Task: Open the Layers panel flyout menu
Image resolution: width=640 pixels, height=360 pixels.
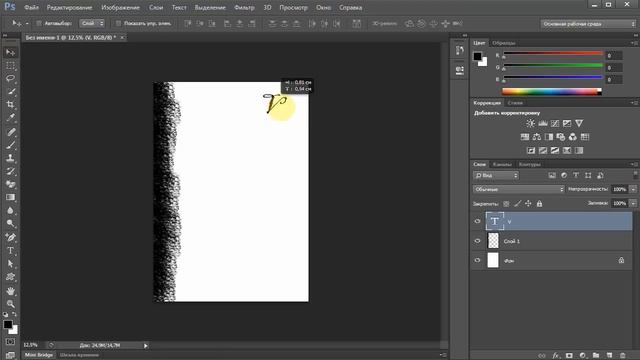Action: [x=634, y=164]
